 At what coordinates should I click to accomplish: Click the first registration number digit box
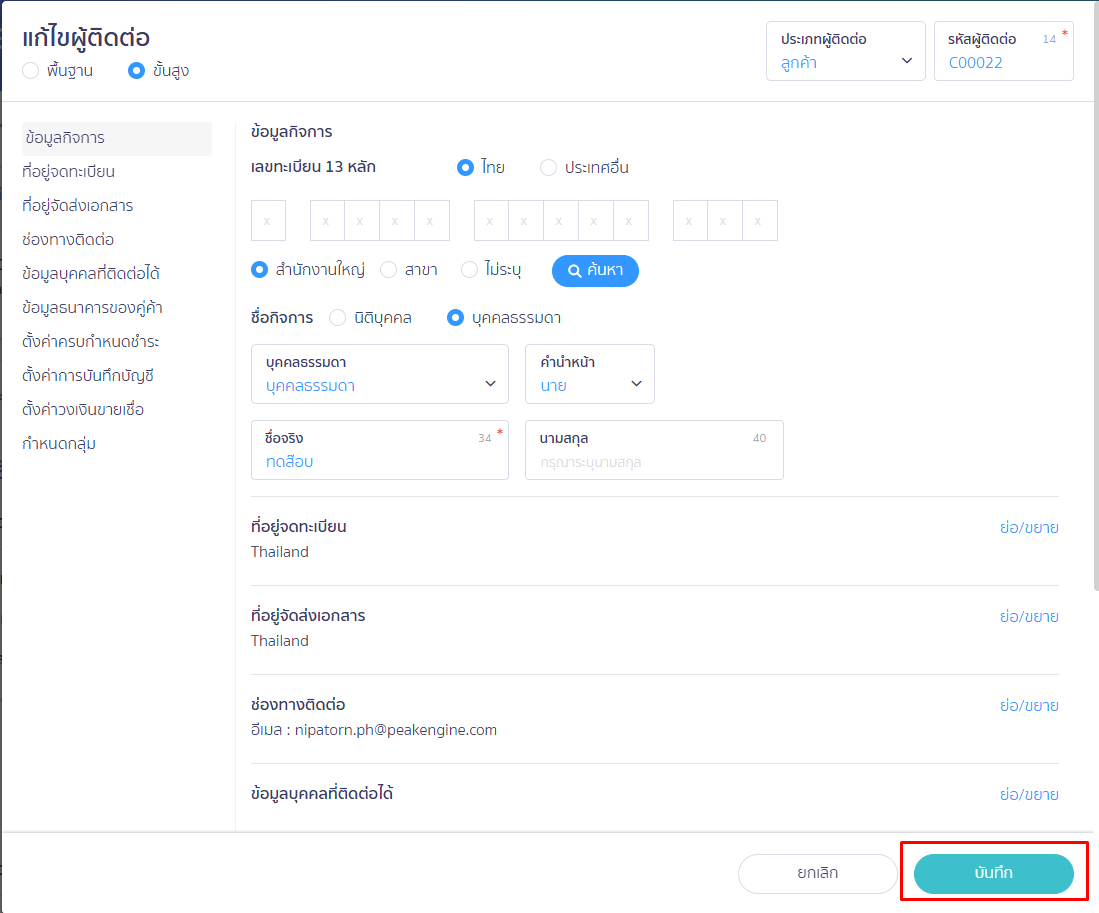[268, 221]
